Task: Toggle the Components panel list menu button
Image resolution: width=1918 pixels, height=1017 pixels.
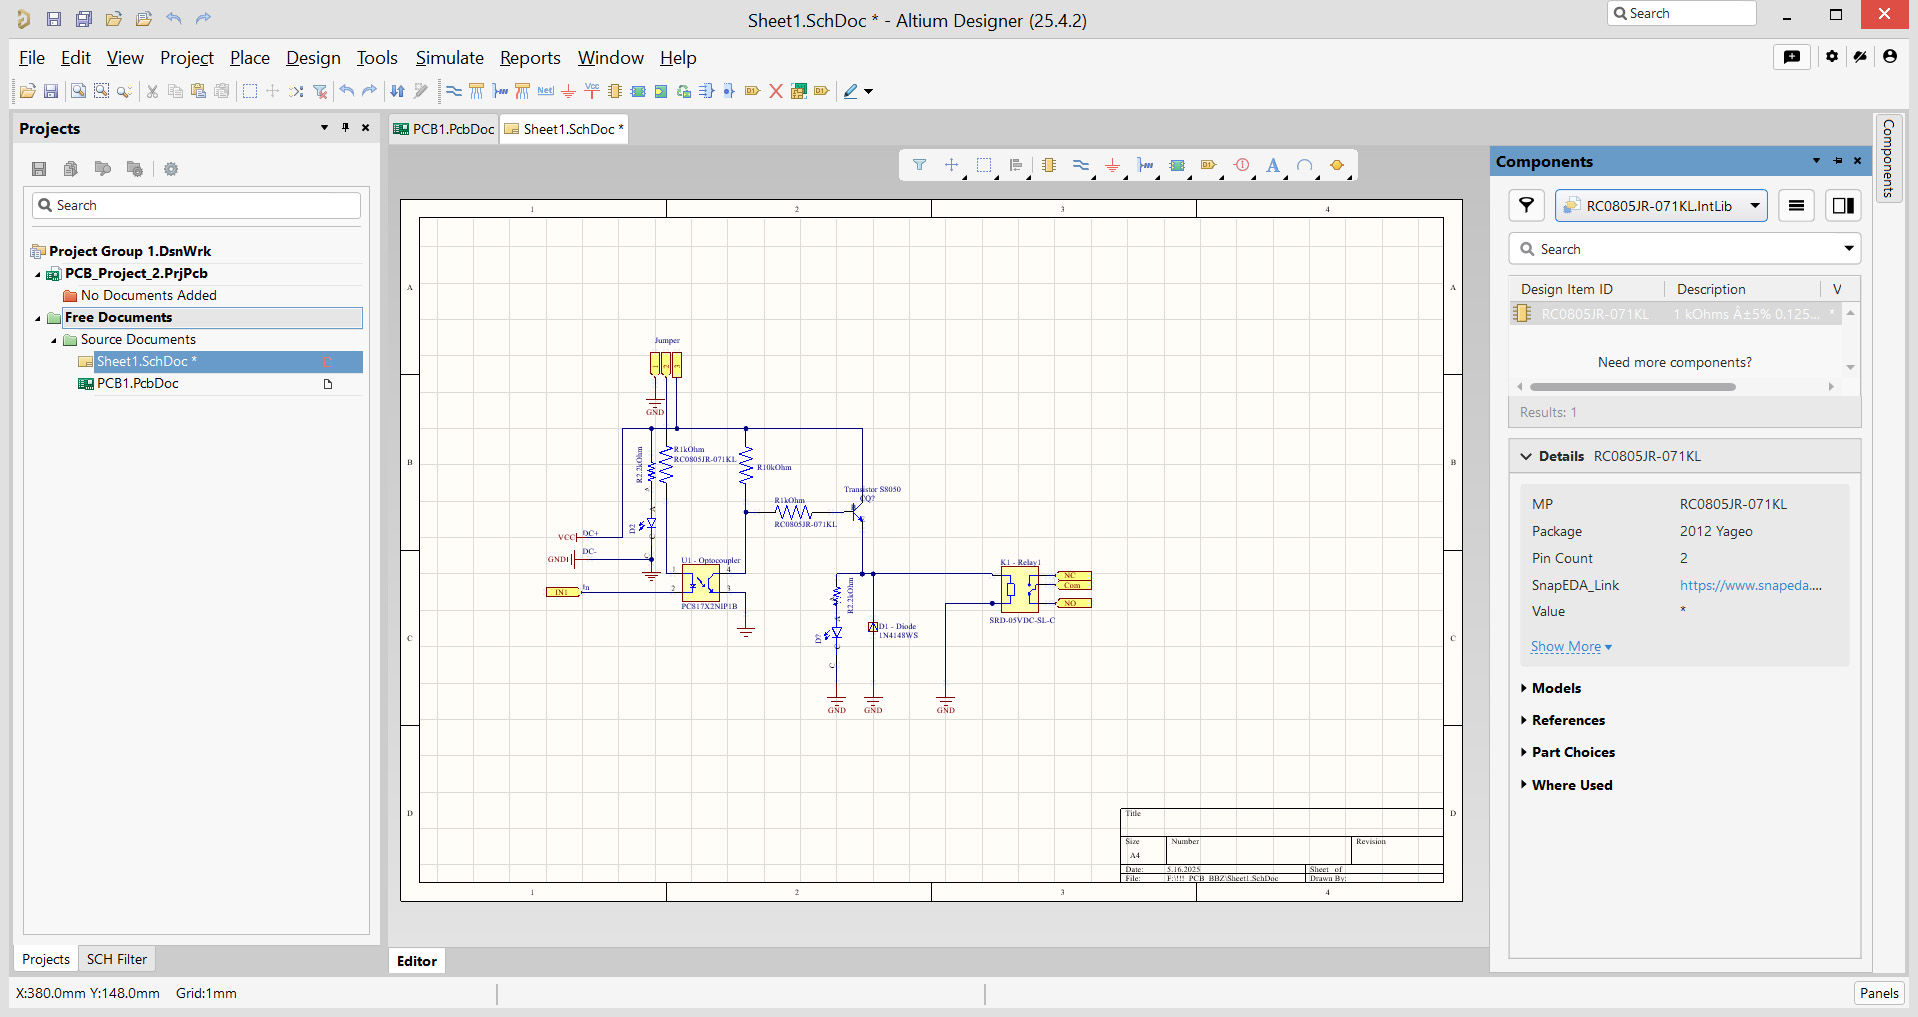Action: [x=1797, y=206]
